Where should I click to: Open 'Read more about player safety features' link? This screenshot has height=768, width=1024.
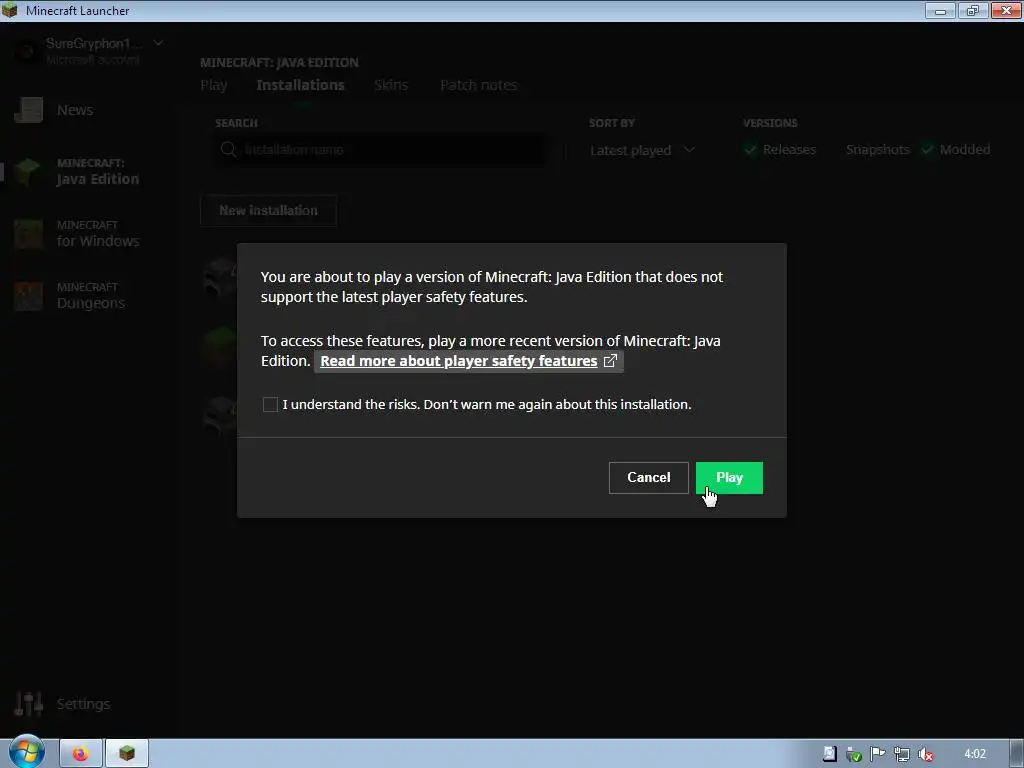coord(458,361)
